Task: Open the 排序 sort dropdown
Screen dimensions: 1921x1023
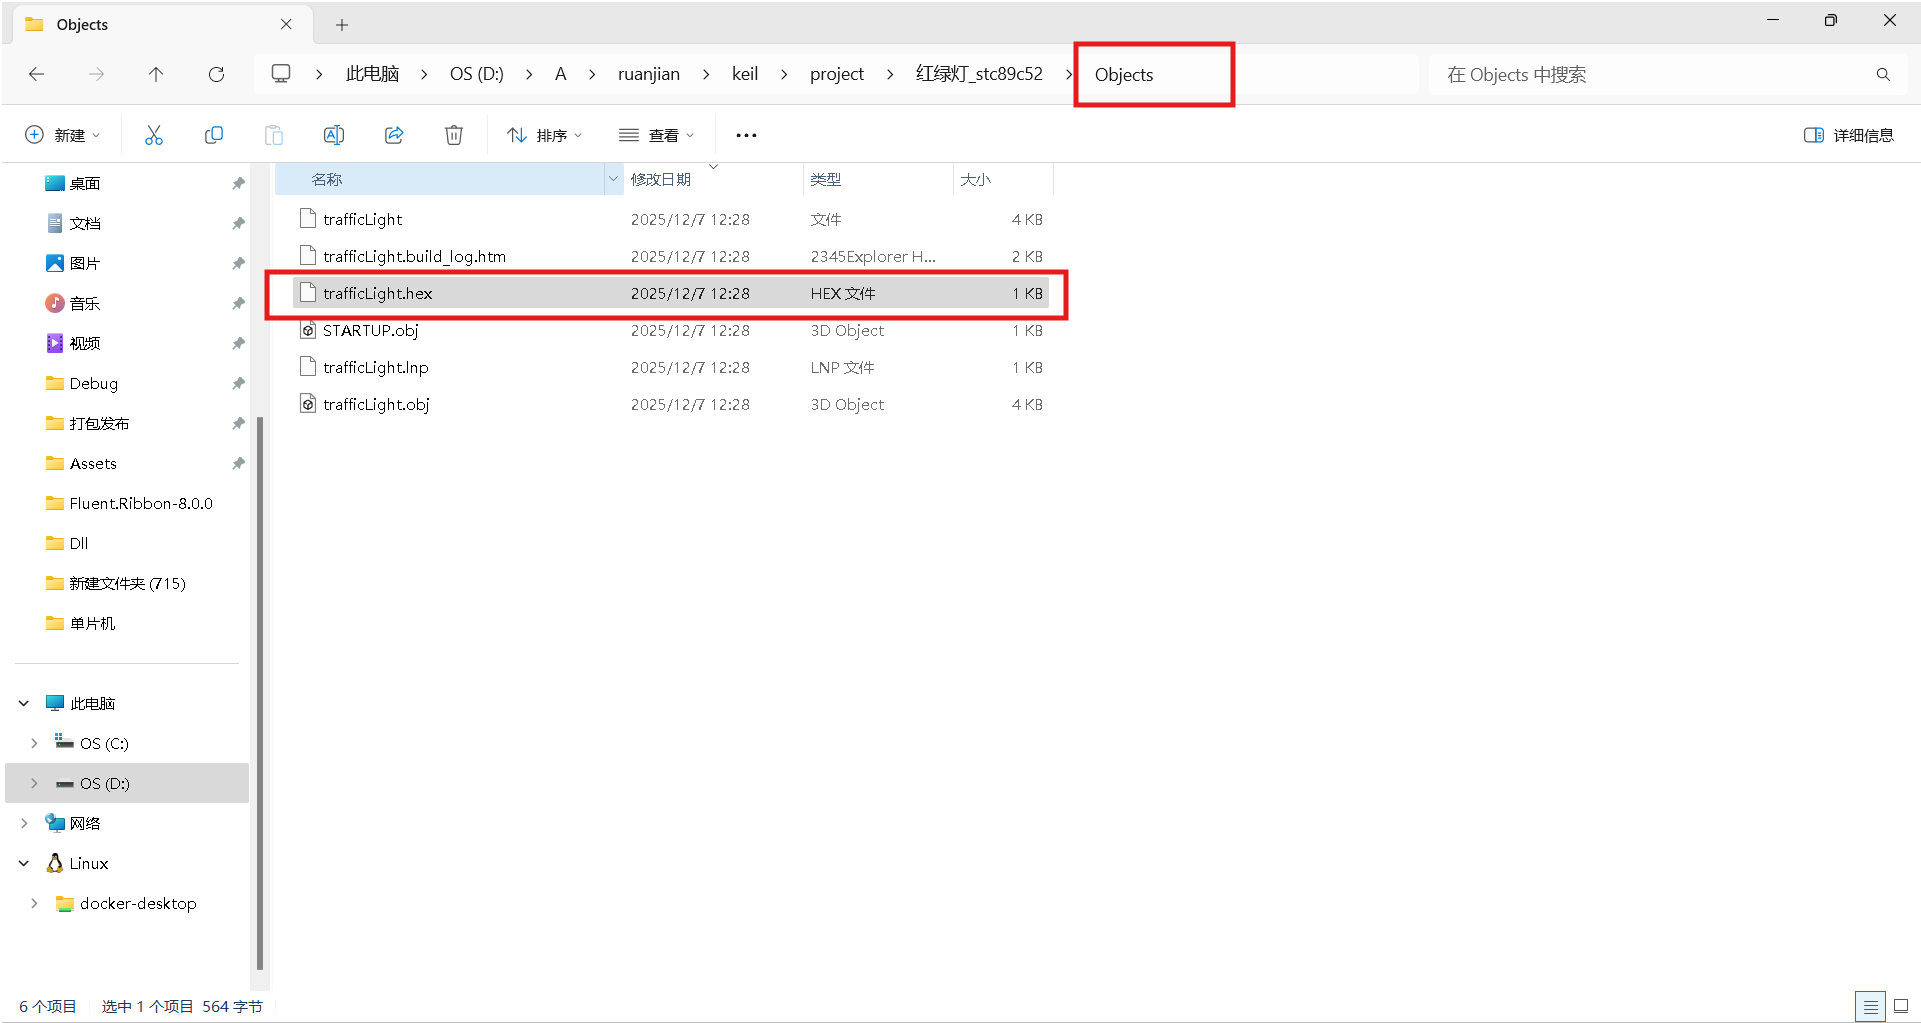Action: click(x=544, y=135)
